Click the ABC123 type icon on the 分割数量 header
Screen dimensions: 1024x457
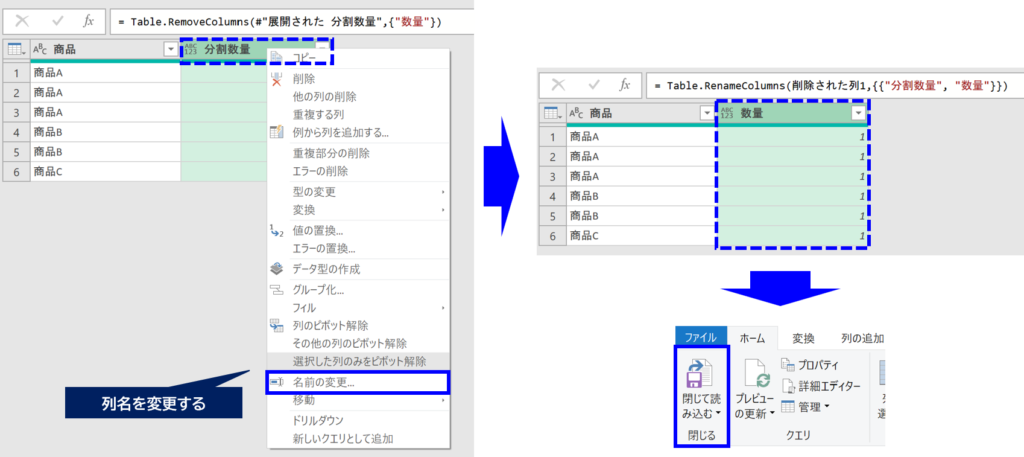coord(191,49)
